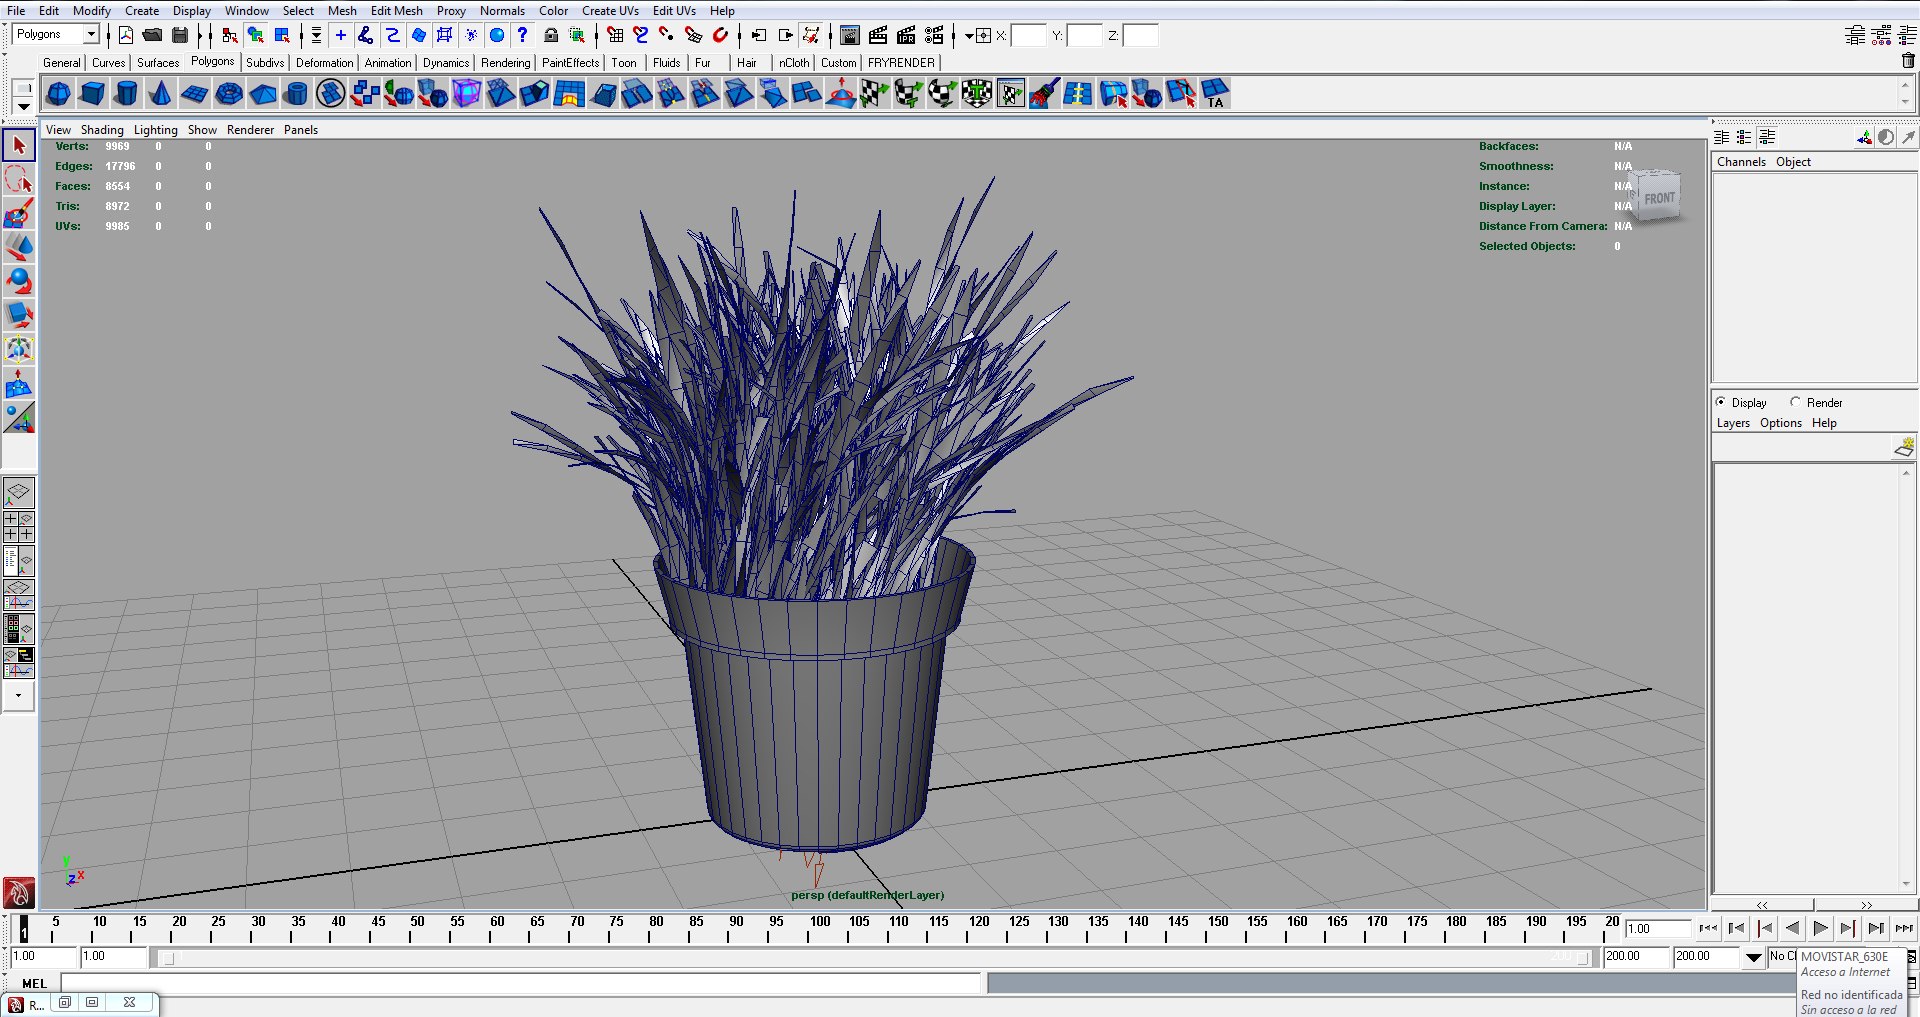The image size is (1920, 1017).
Task: Click the TA shelf icon
Action: tap(1215, 94)
